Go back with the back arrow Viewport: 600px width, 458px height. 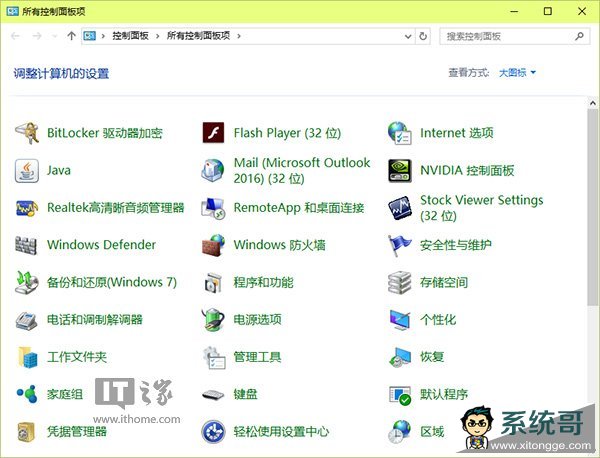(16, 36)
